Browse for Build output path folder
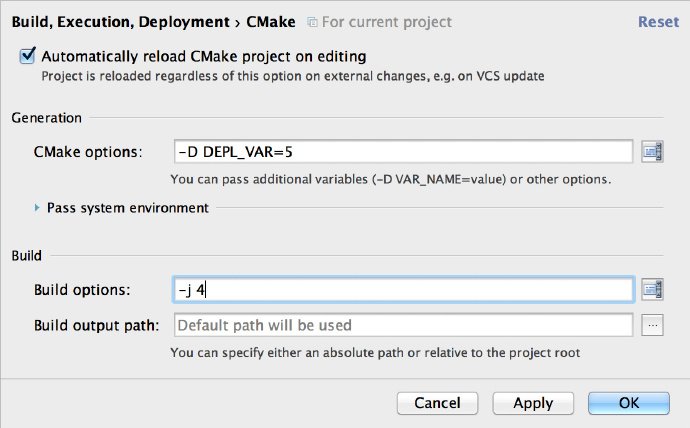690x428 pixels. tap(652, 326)
